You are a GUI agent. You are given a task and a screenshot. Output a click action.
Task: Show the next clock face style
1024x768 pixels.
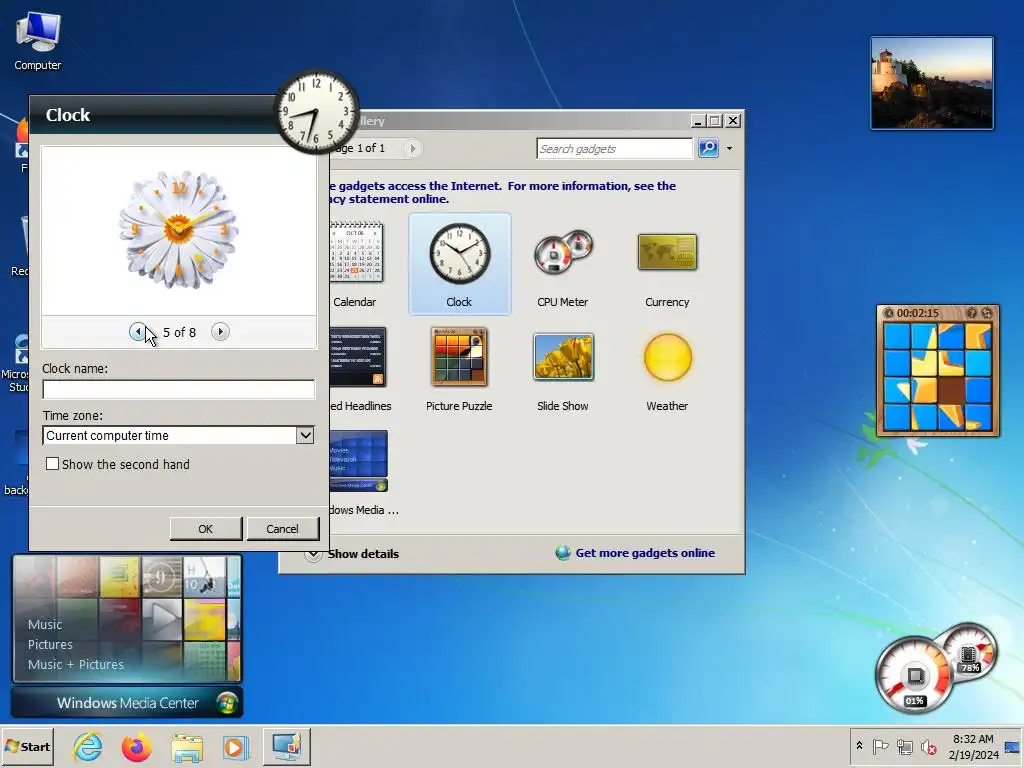pos(220,332)
